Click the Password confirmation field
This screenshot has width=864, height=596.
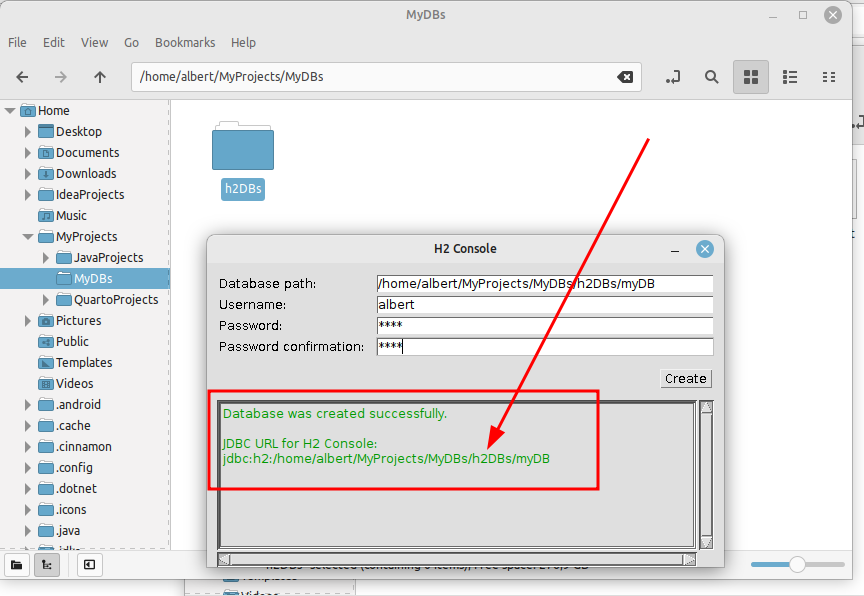(x=545, y=346)
